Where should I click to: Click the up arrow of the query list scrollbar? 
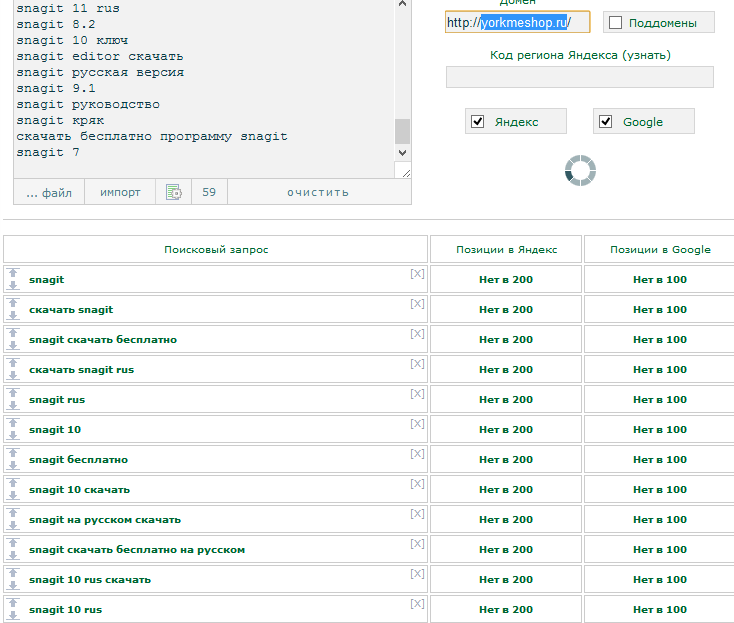[403, 3]
